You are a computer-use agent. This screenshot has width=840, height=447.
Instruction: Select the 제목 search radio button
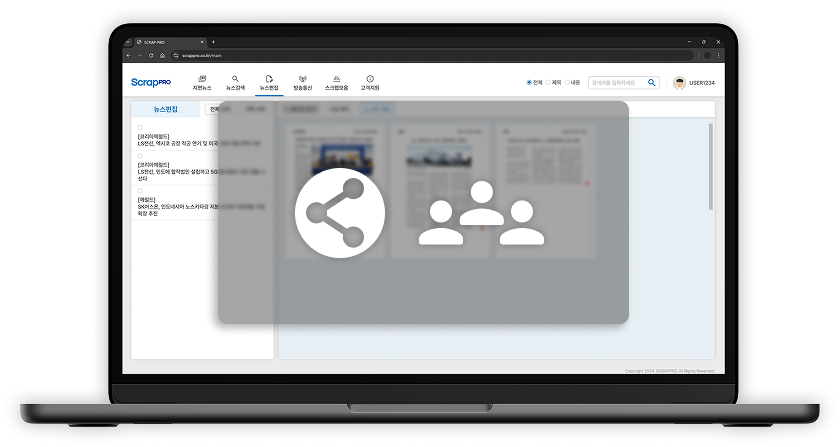[x=548, y=83]
